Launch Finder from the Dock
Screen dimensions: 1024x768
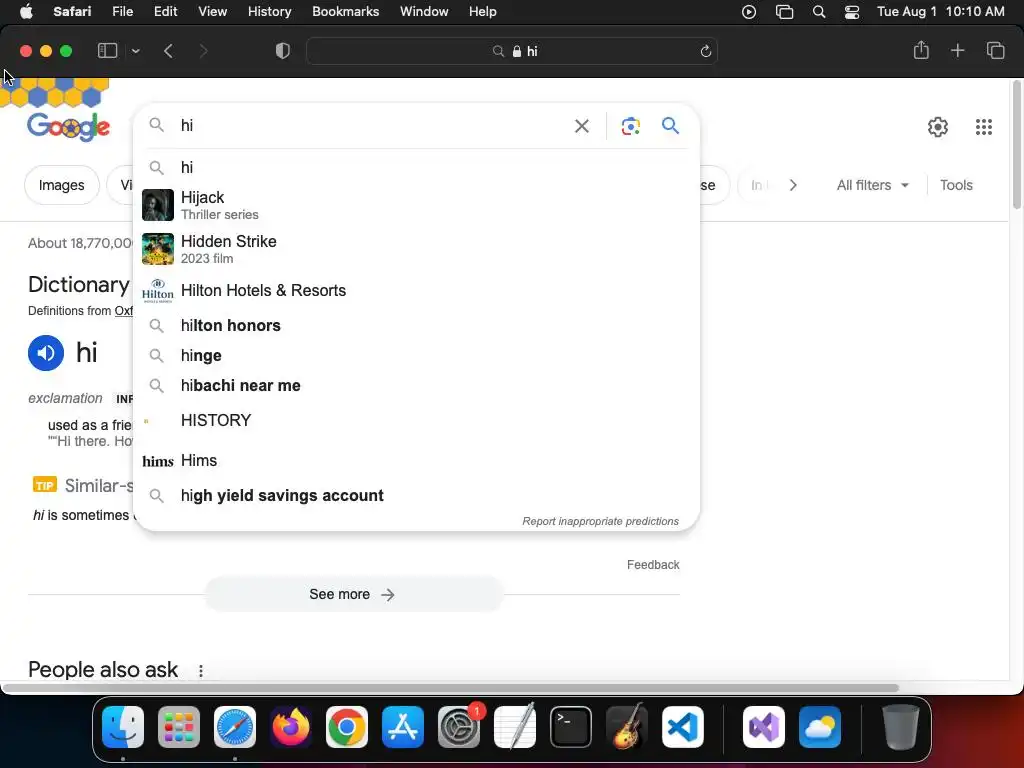click(x=123, y=727)
